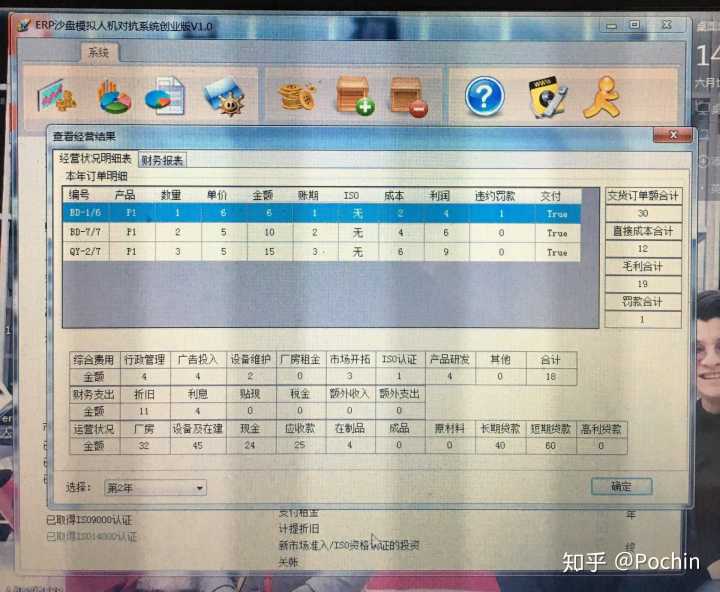Image resolution: width=720 pixels, height=592 pixels.
Task: Click the crate with red minus icon
Action: [x=409, y=96]
